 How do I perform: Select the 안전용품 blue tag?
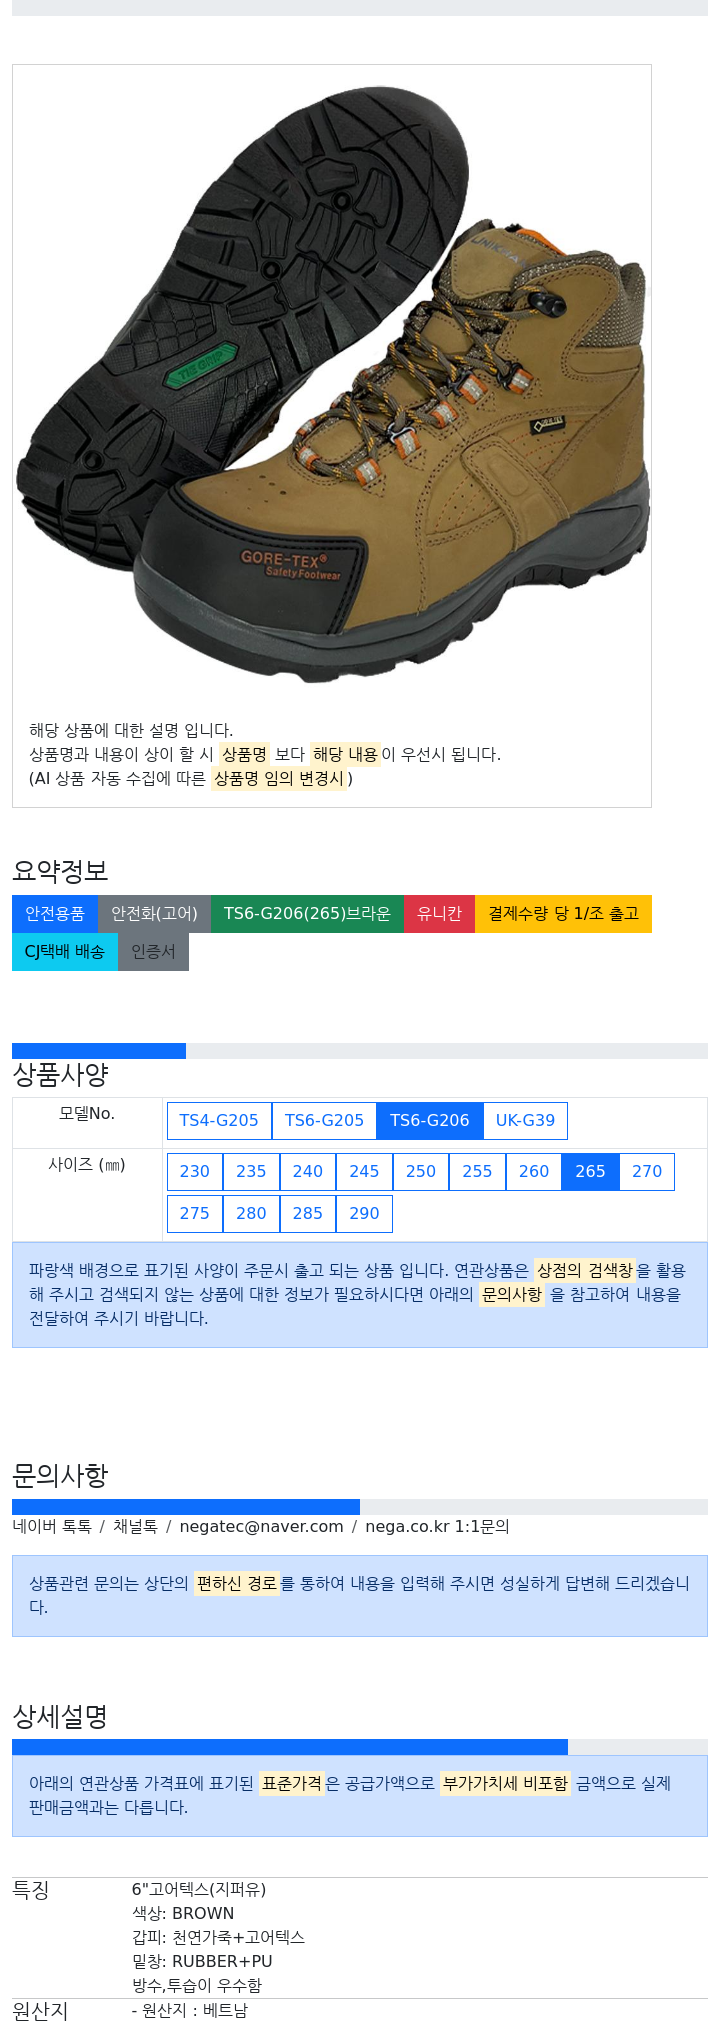pos(55,914)
